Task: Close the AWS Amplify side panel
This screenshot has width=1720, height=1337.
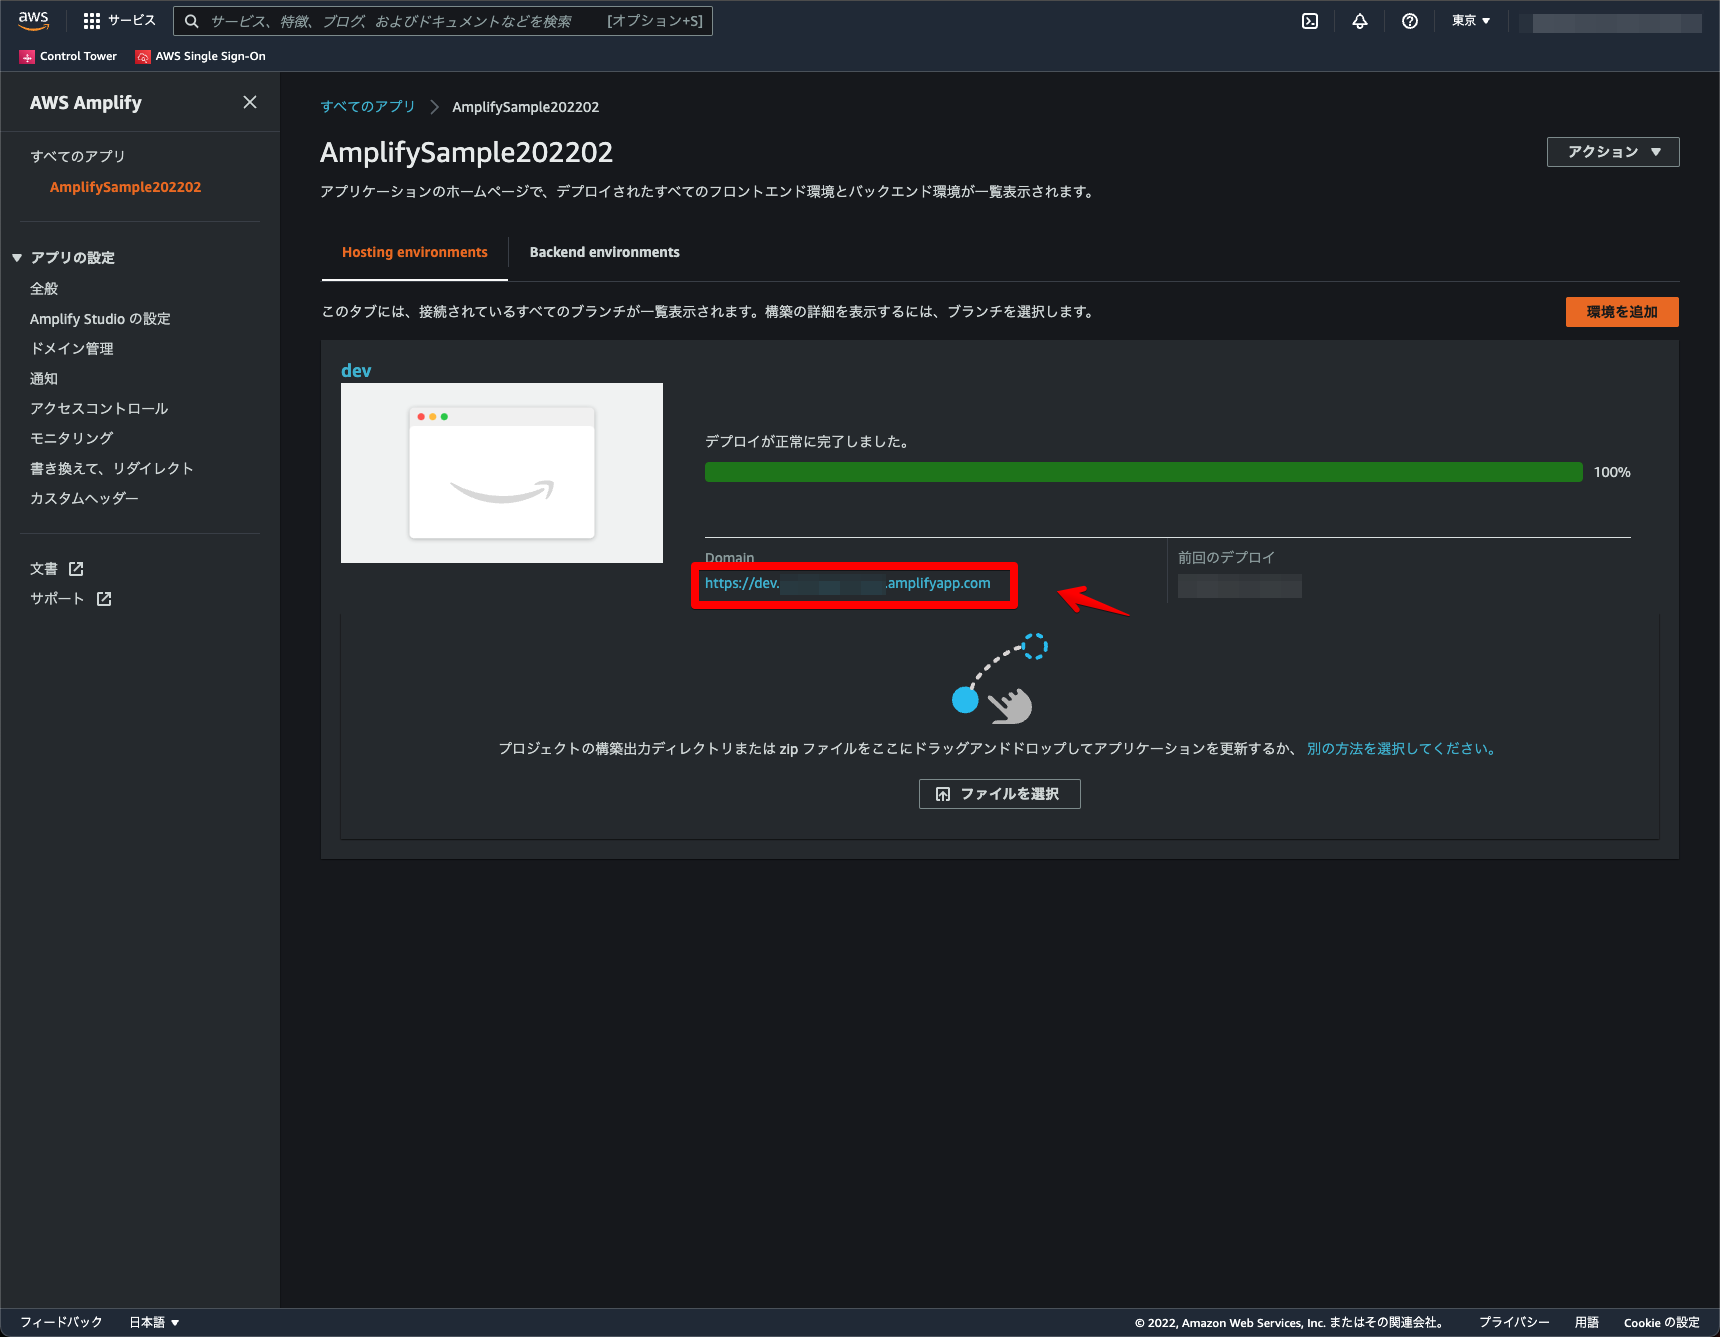Action: [250, 102]
